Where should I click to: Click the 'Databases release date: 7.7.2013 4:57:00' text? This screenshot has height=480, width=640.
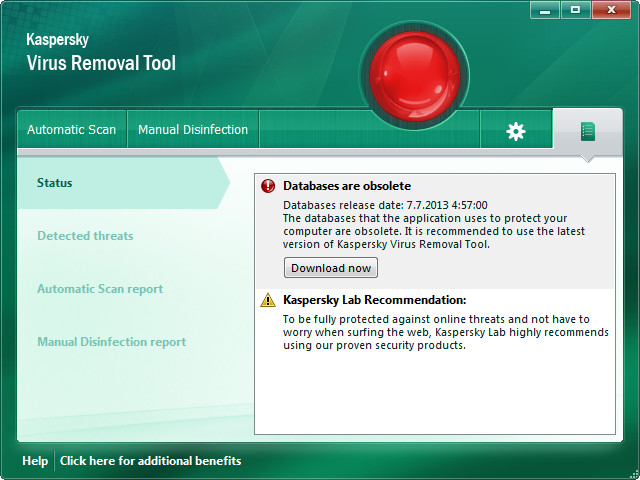click(385, 205)
